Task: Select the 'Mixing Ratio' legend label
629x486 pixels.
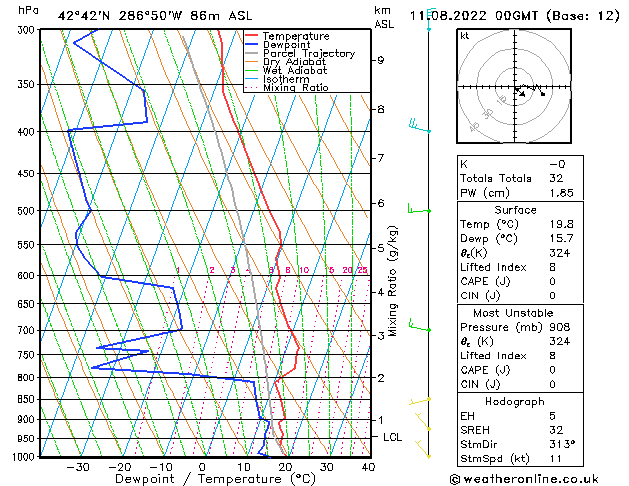Action: tap(296, 87)
